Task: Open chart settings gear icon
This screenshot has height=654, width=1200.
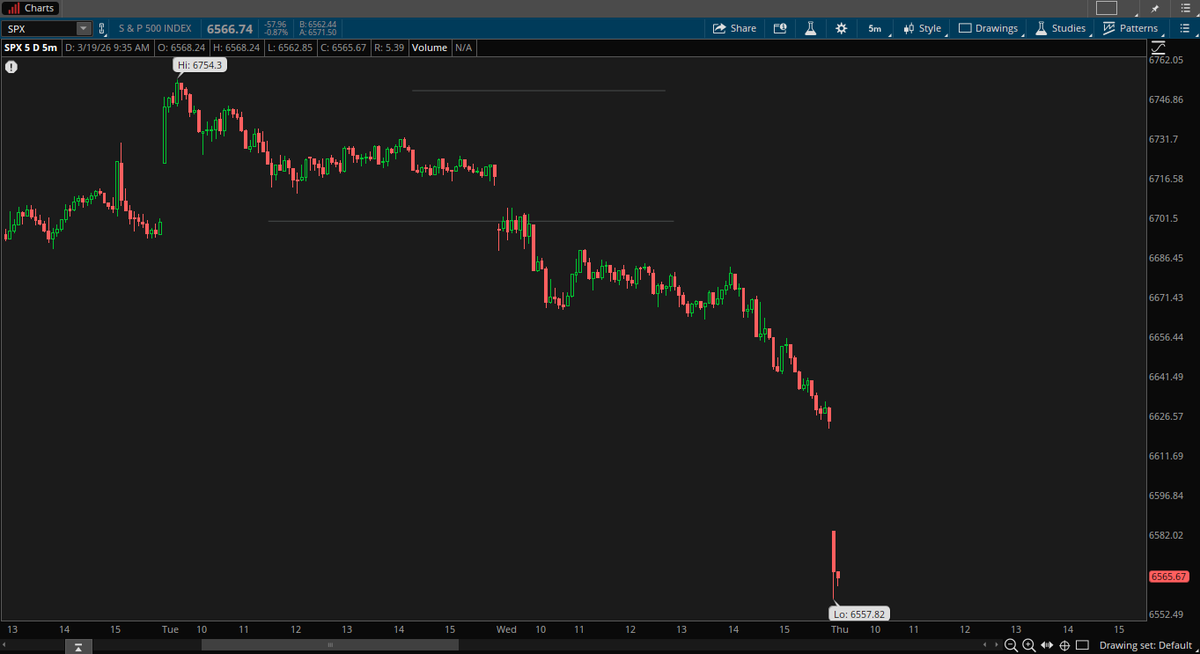Action: pyautogui.click(x=841, y=29)
